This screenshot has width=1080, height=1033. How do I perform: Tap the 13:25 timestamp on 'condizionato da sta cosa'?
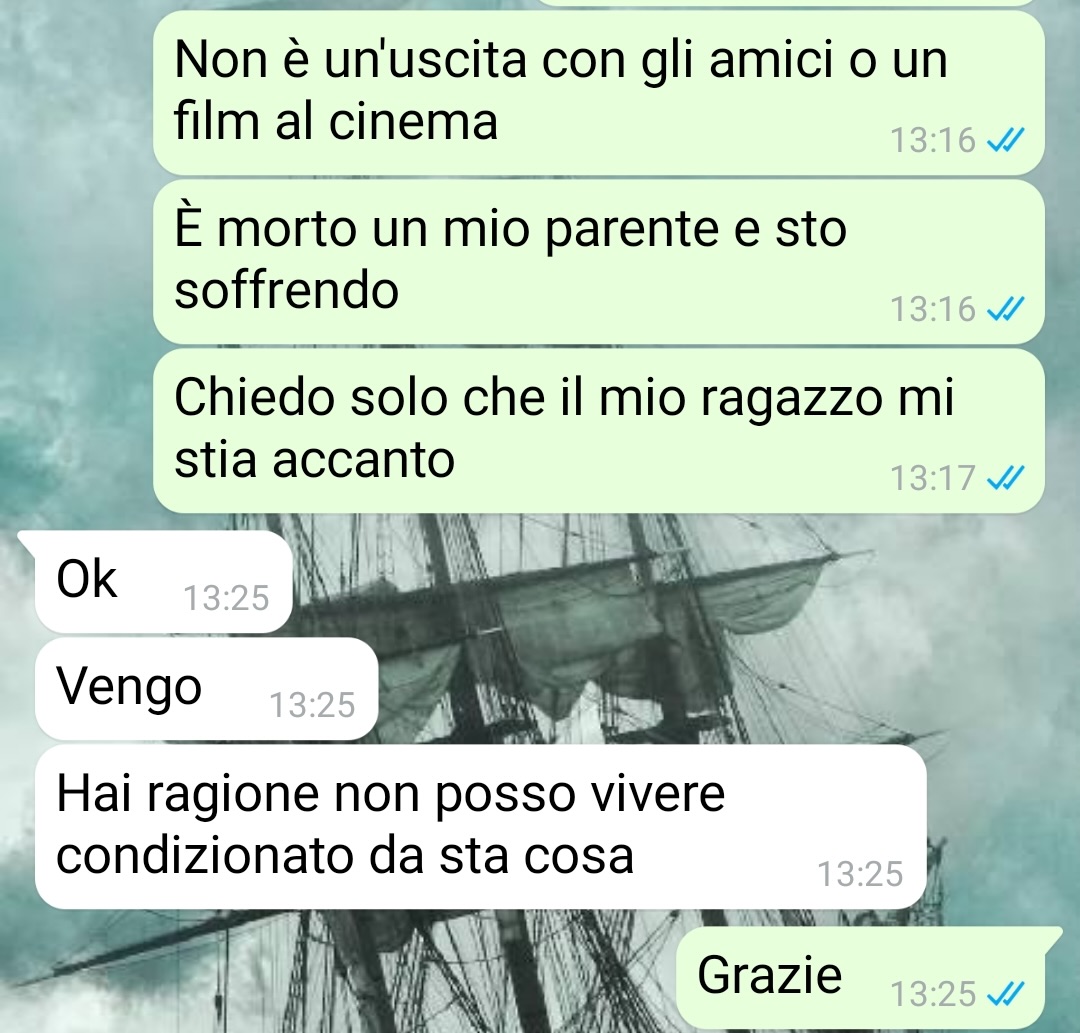860,875
